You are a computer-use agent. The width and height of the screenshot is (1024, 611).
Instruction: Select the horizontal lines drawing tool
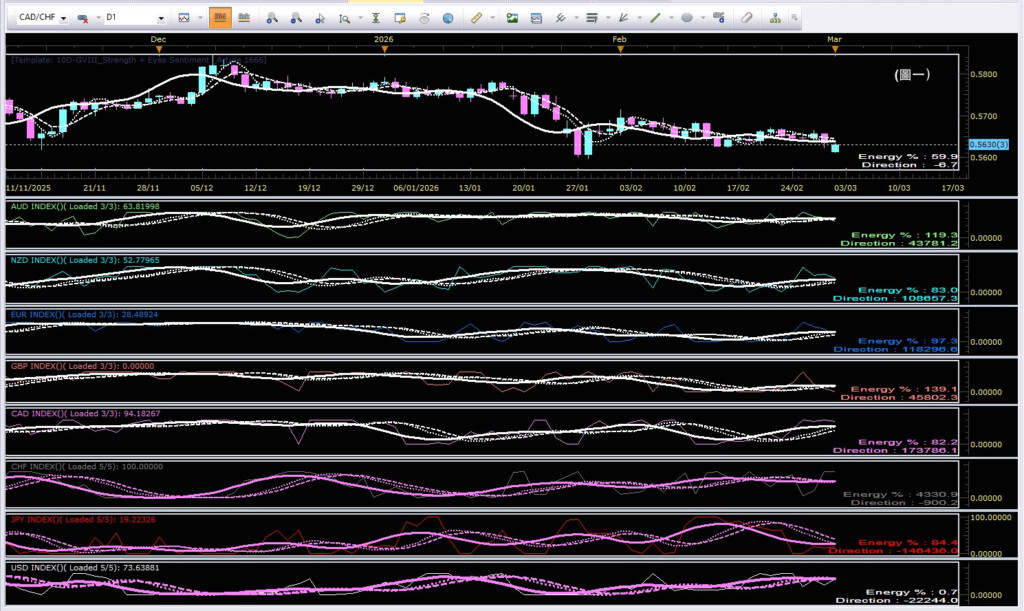[592, 18]
